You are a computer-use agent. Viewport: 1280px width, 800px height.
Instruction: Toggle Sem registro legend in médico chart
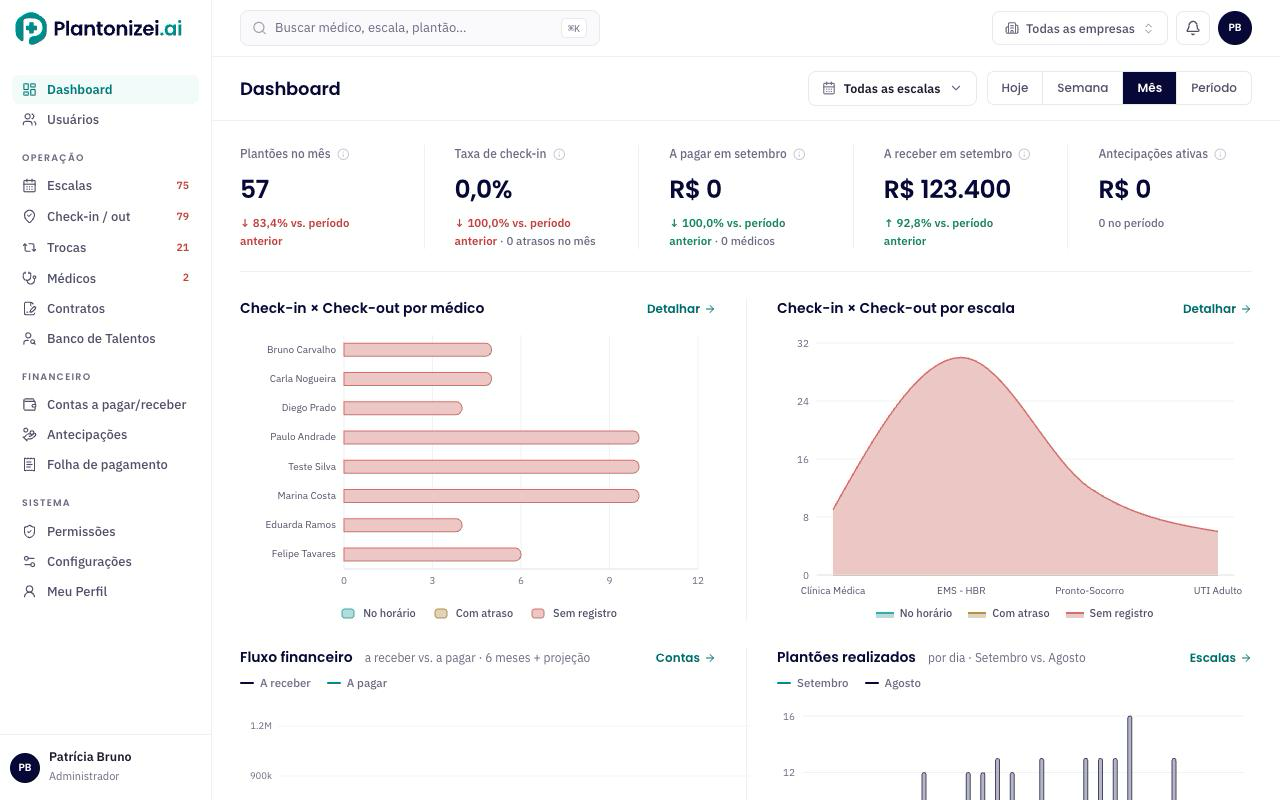point(574,613)
